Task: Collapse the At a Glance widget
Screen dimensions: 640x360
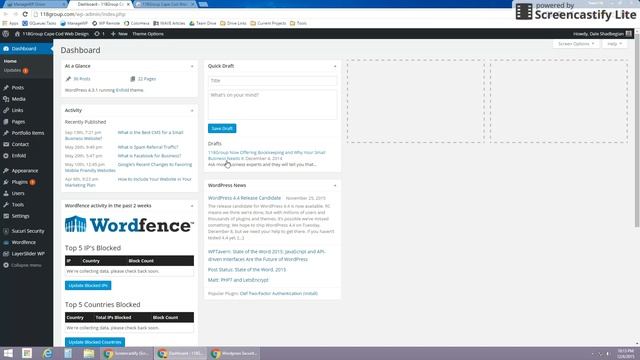Action: coord(192,66)
